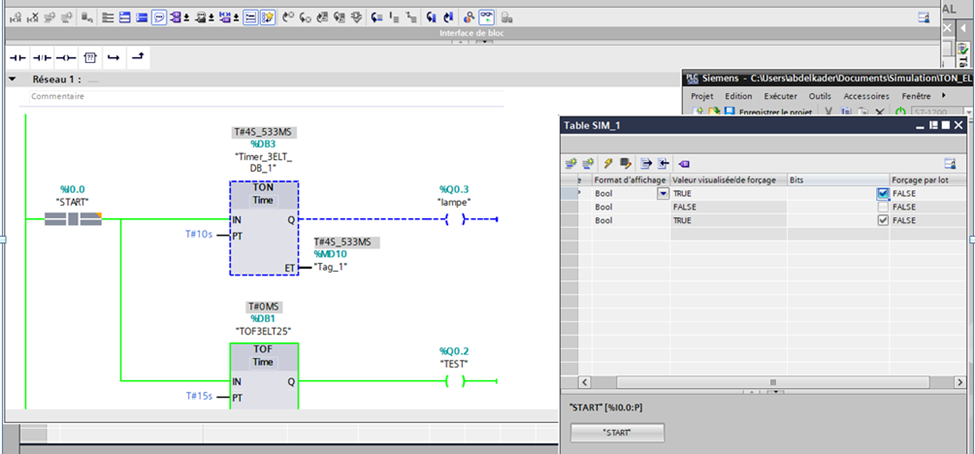Click the Bits column header
Viewport: 975px width, 454px height.
pos(838,180)
